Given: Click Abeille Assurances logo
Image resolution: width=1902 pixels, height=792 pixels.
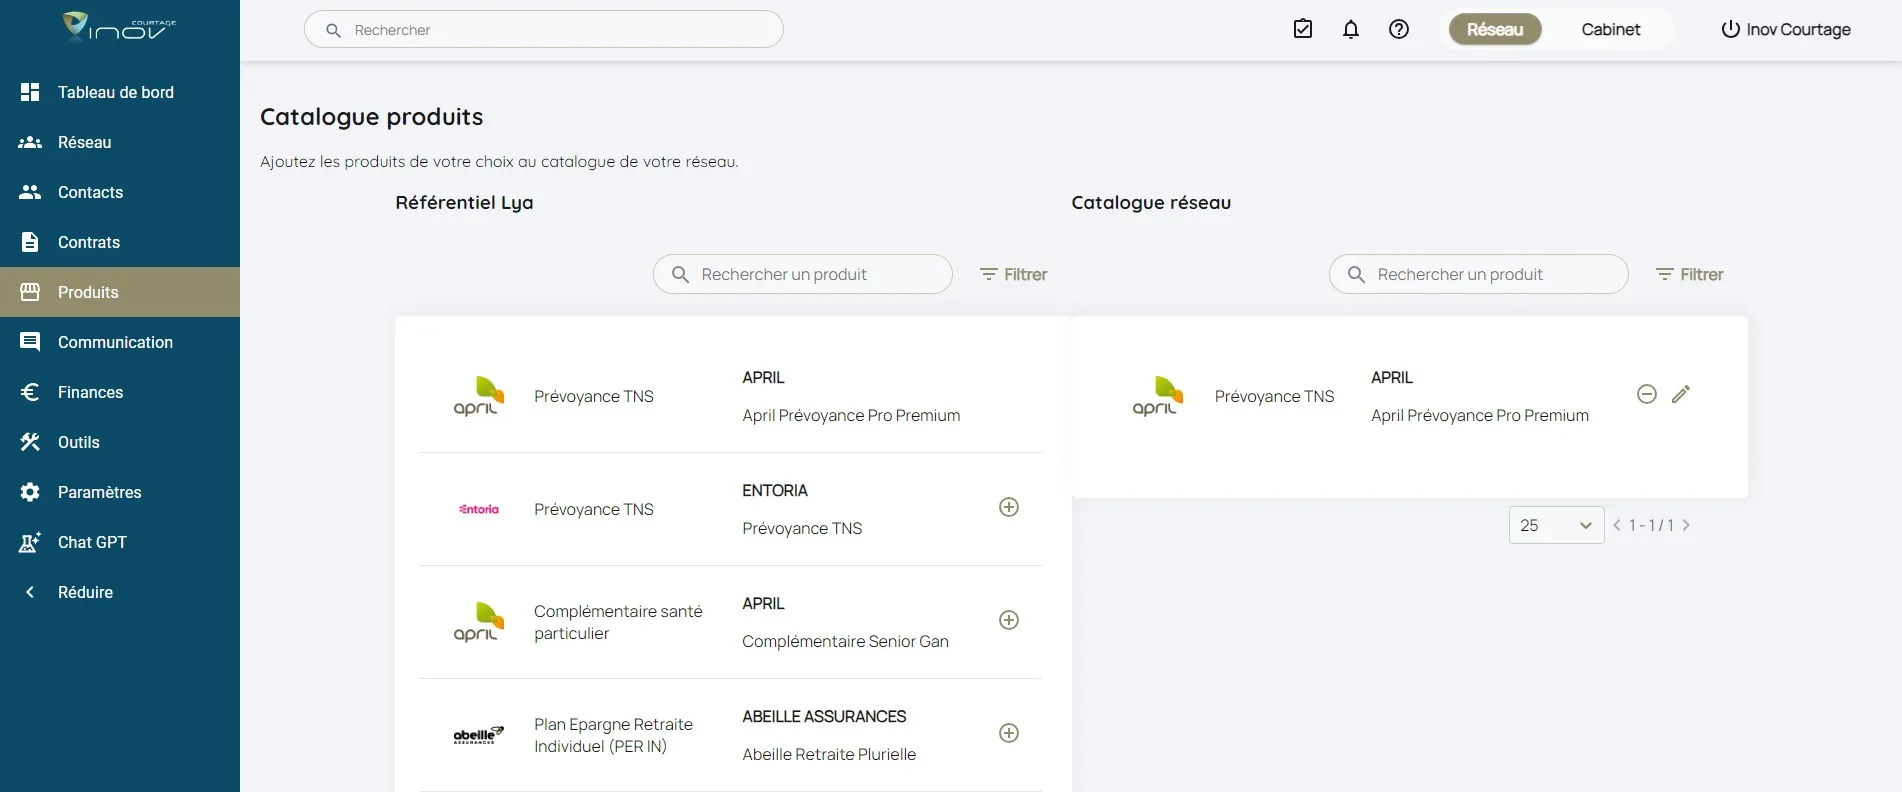Looking at the screenshot, I should (479, 735).
